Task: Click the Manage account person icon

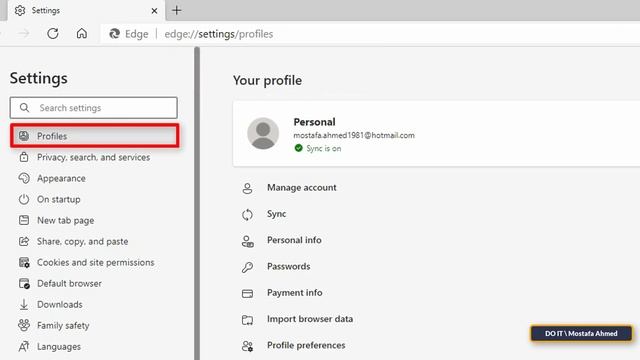Action: coord(247,188)
